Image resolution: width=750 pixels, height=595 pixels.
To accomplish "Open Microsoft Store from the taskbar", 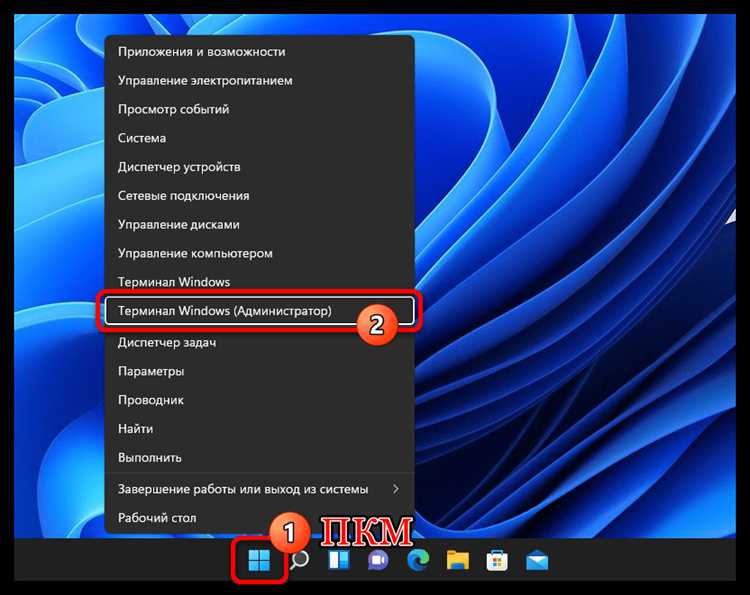I will pos(497,561).
